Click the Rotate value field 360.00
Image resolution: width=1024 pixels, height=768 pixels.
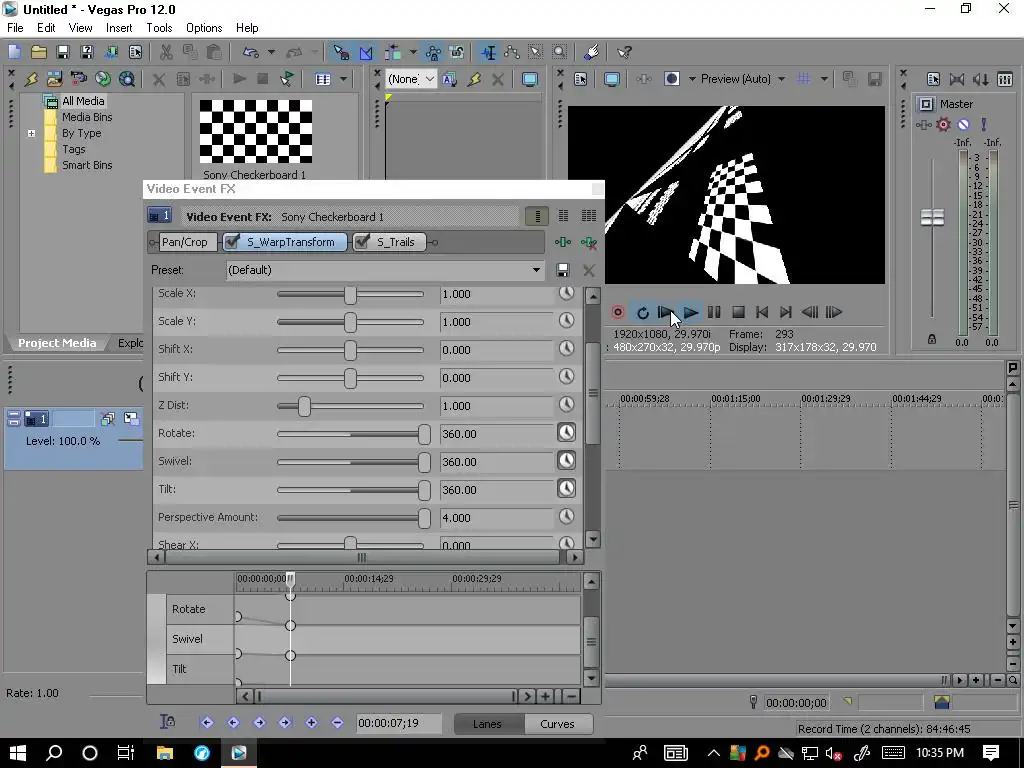(496, 434)
